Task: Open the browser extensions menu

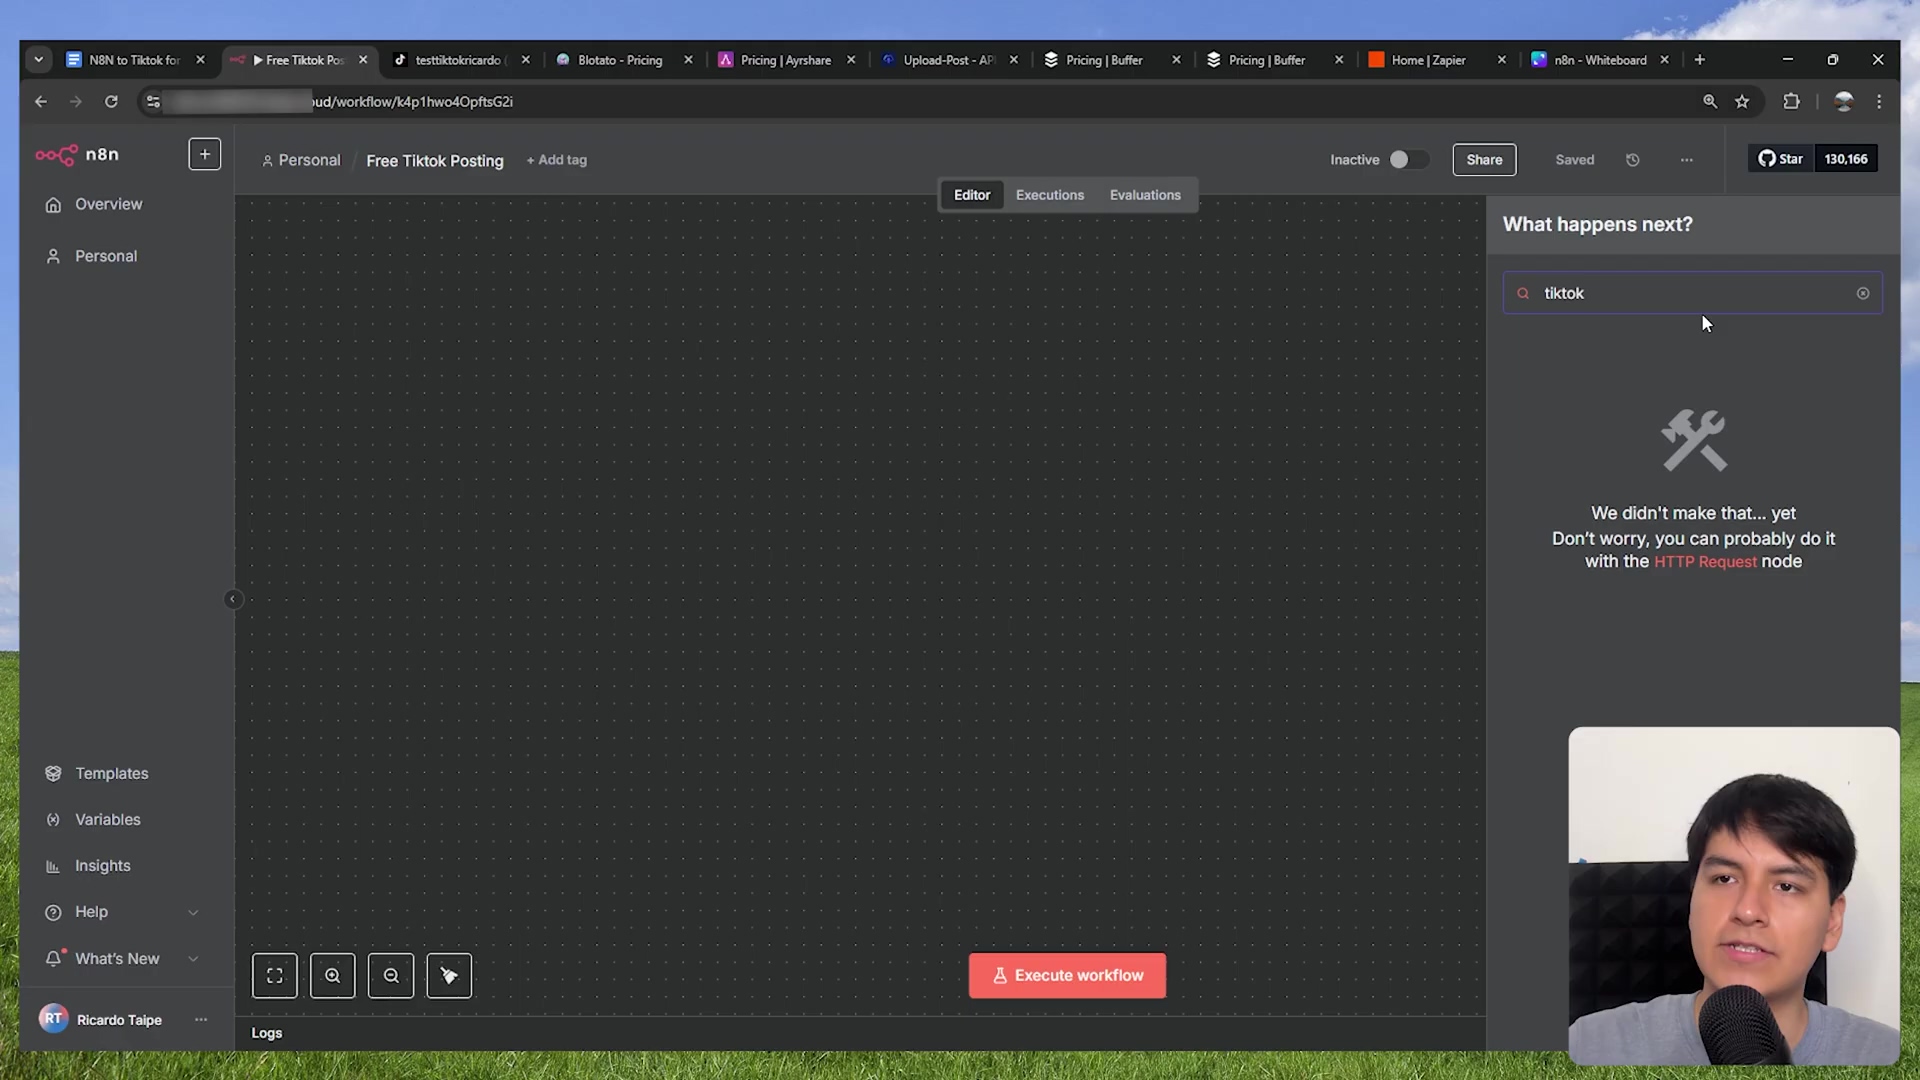Action: click(1791, 101)
